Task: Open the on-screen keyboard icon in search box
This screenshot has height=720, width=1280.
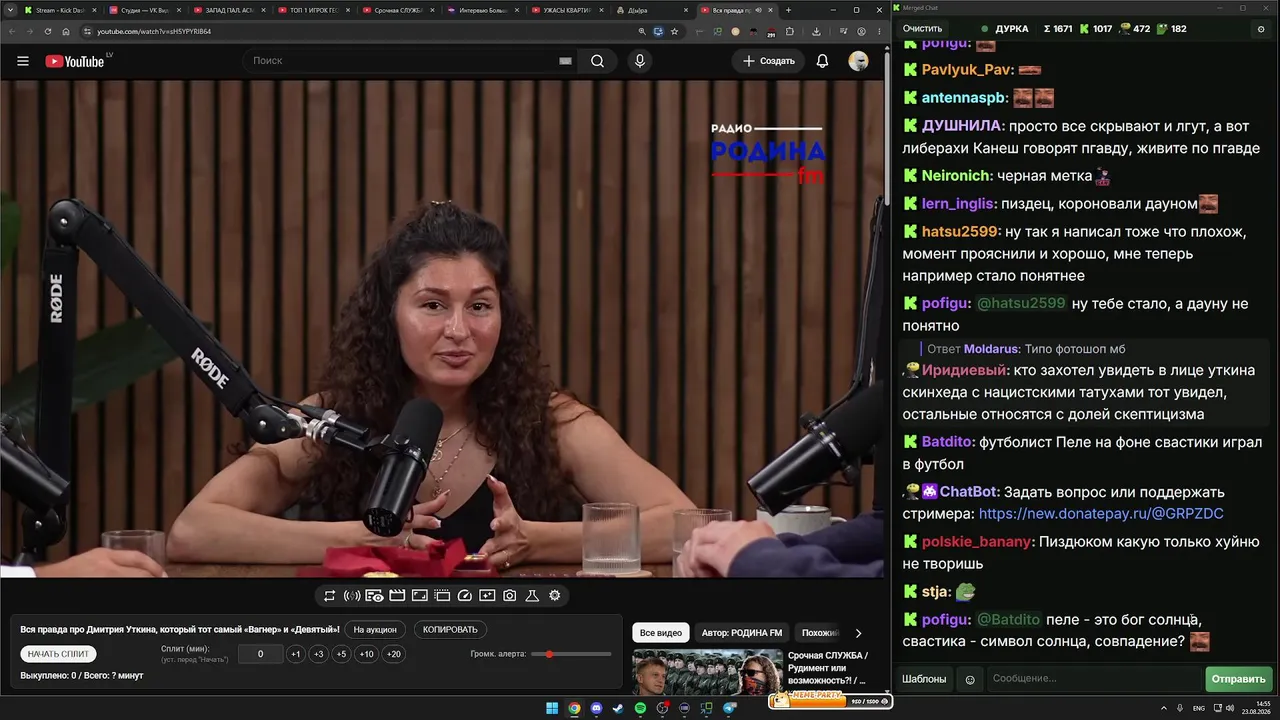Action: coord(565,61)
